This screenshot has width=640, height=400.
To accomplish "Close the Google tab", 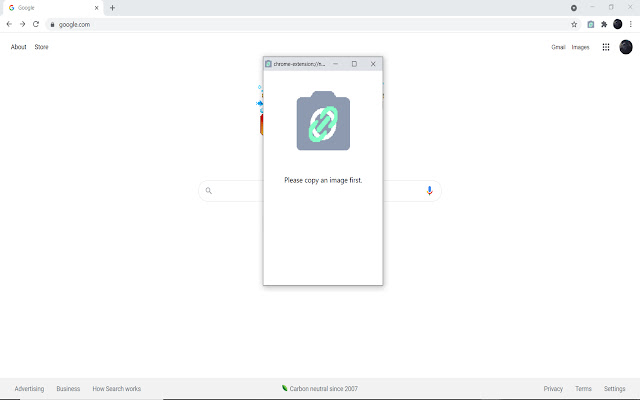I will coord(97,8).
